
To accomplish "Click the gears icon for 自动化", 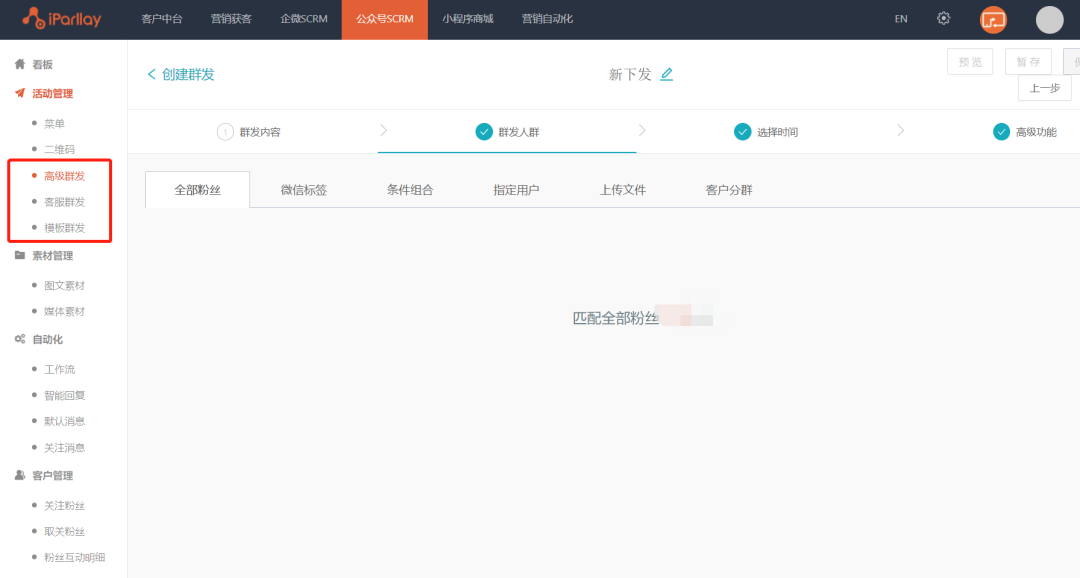I will [x=20, y=339].
